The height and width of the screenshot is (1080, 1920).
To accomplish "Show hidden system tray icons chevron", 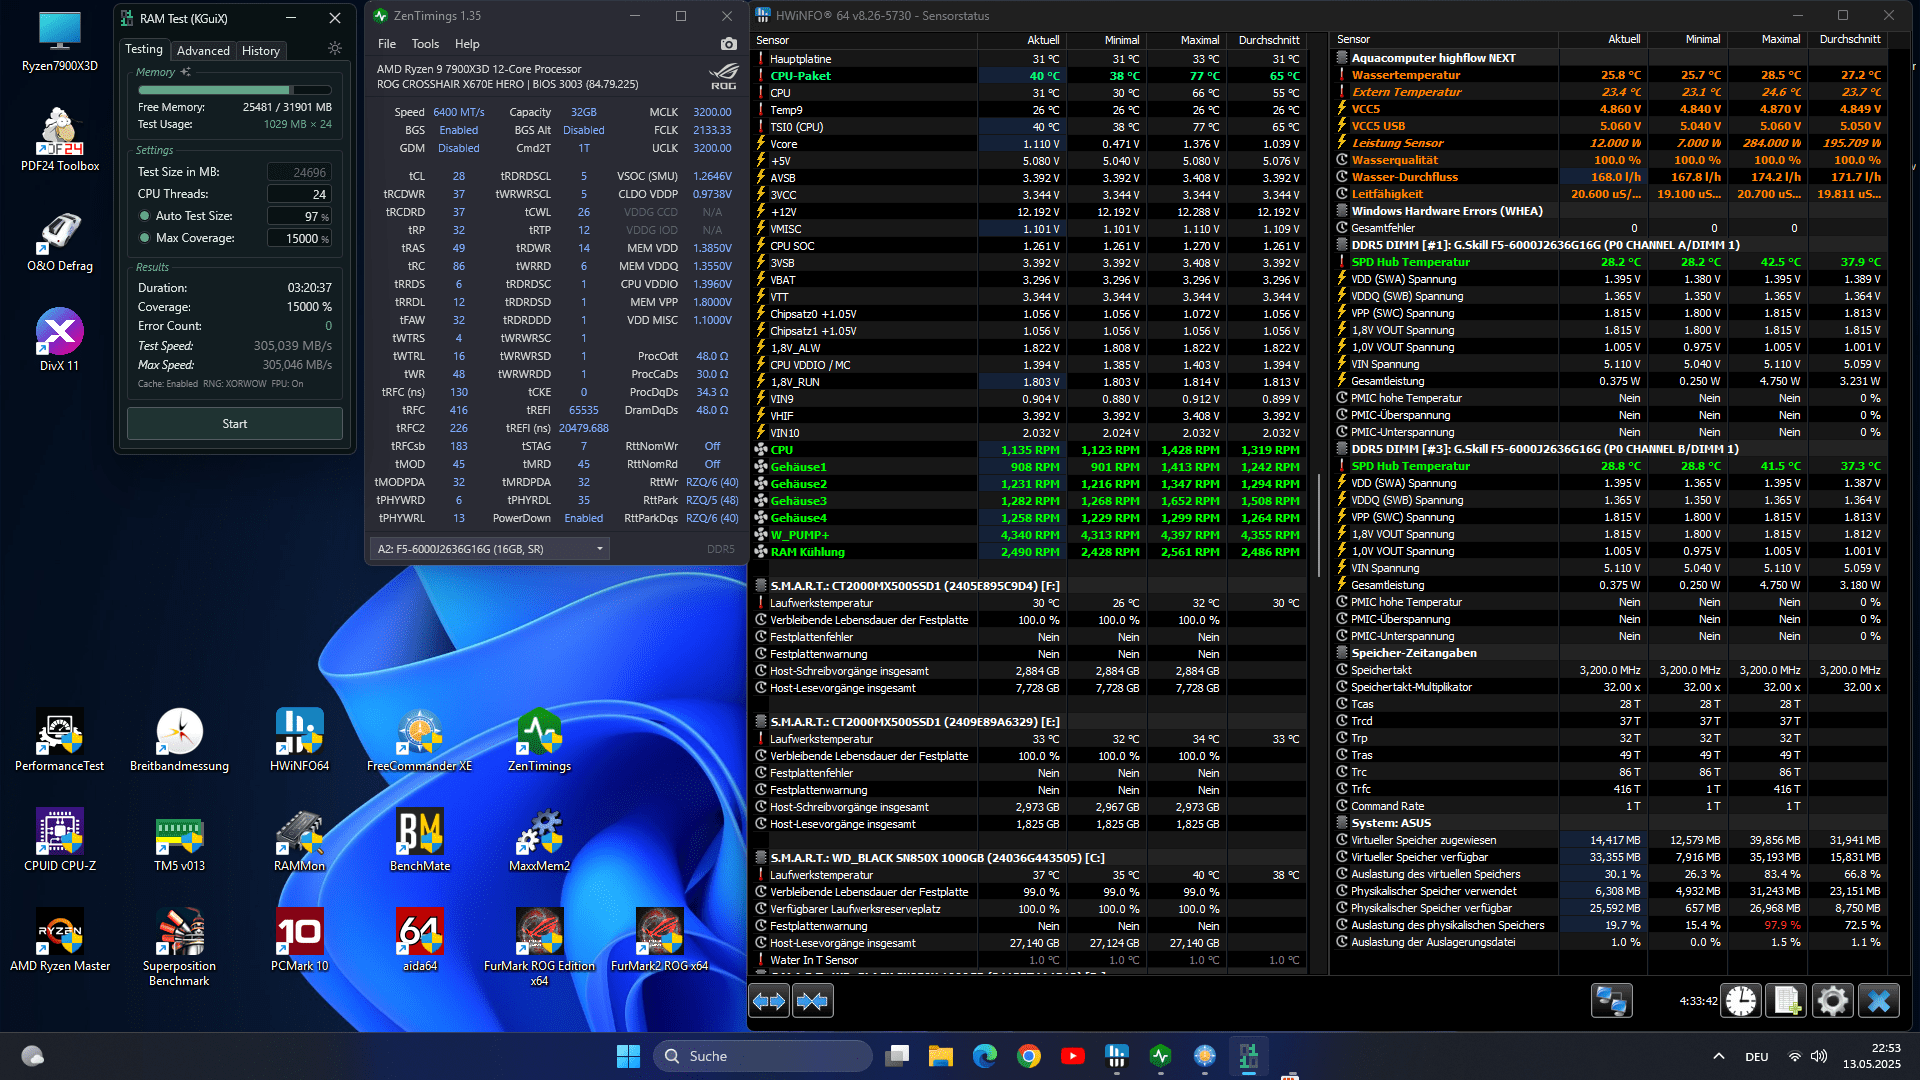I will pyautogui.click(x=1719, y=1056).
